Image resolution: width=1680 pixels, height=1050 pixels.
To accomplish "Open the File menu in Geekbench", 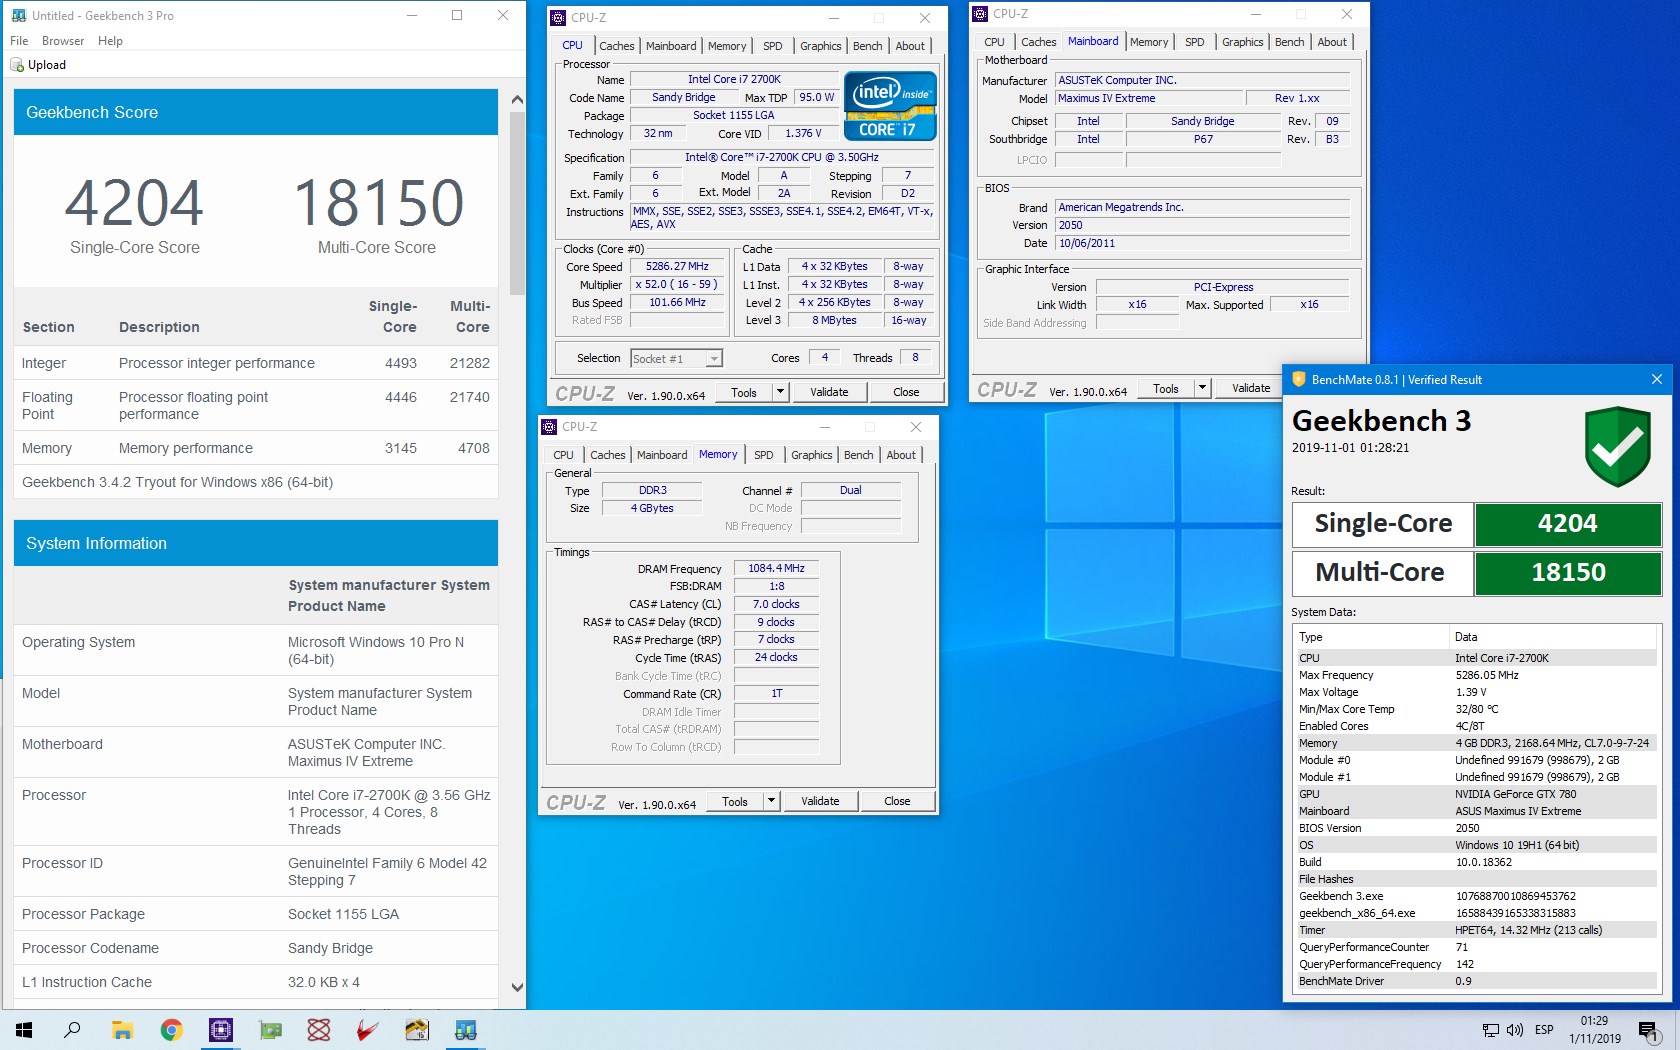I will [19, 41].
